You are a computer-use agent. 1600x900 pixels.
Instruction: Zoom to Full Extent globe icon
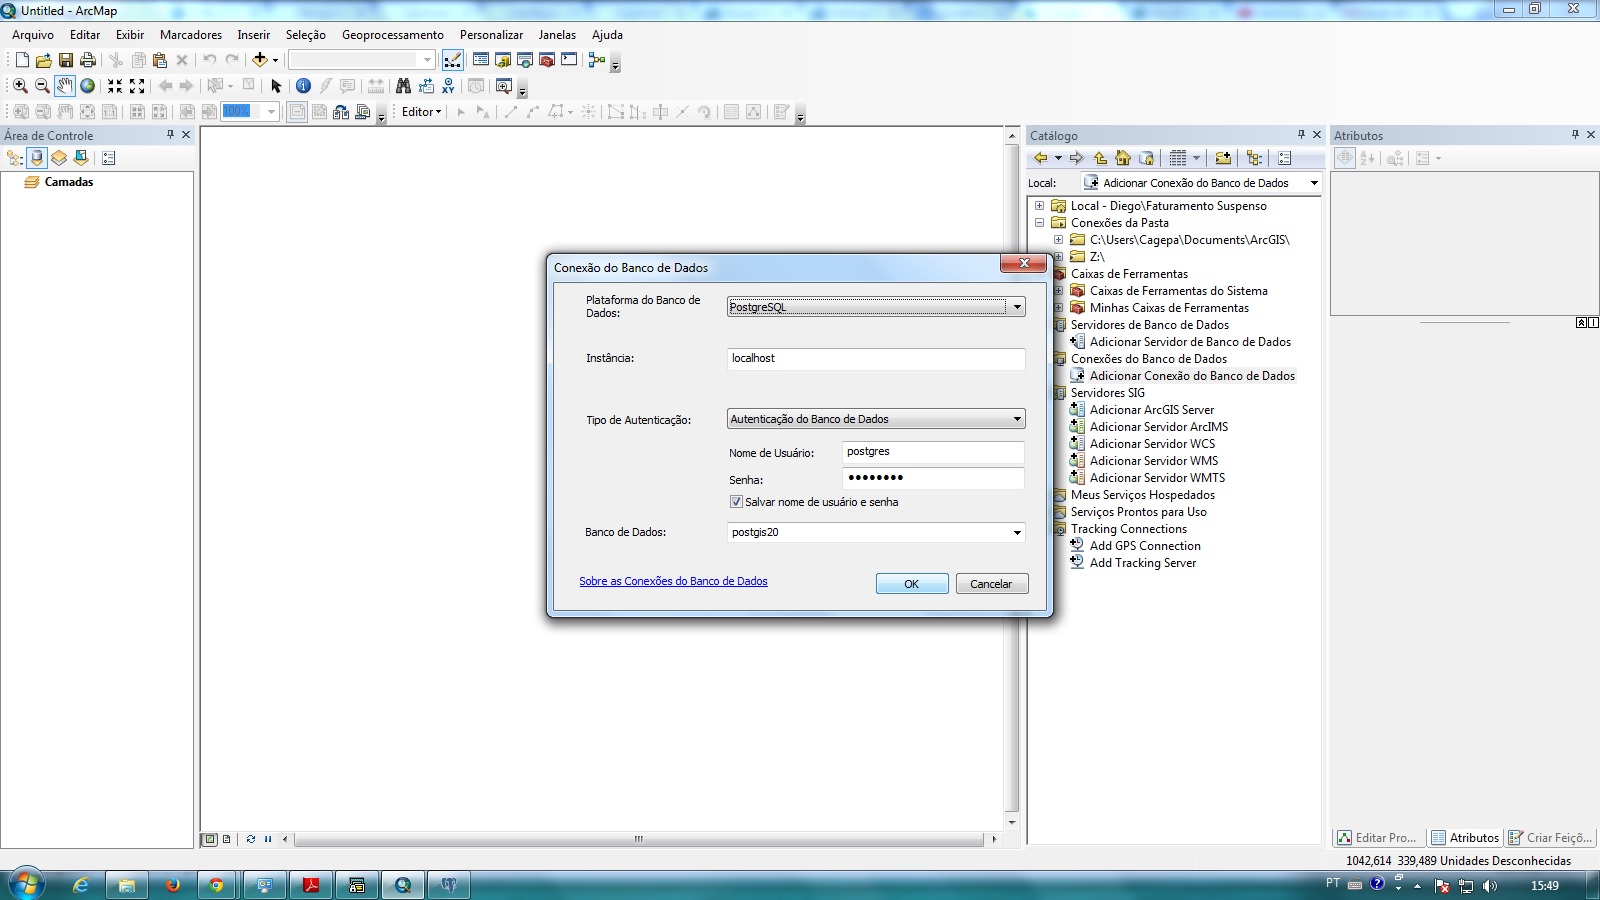[x=88, y=86]
